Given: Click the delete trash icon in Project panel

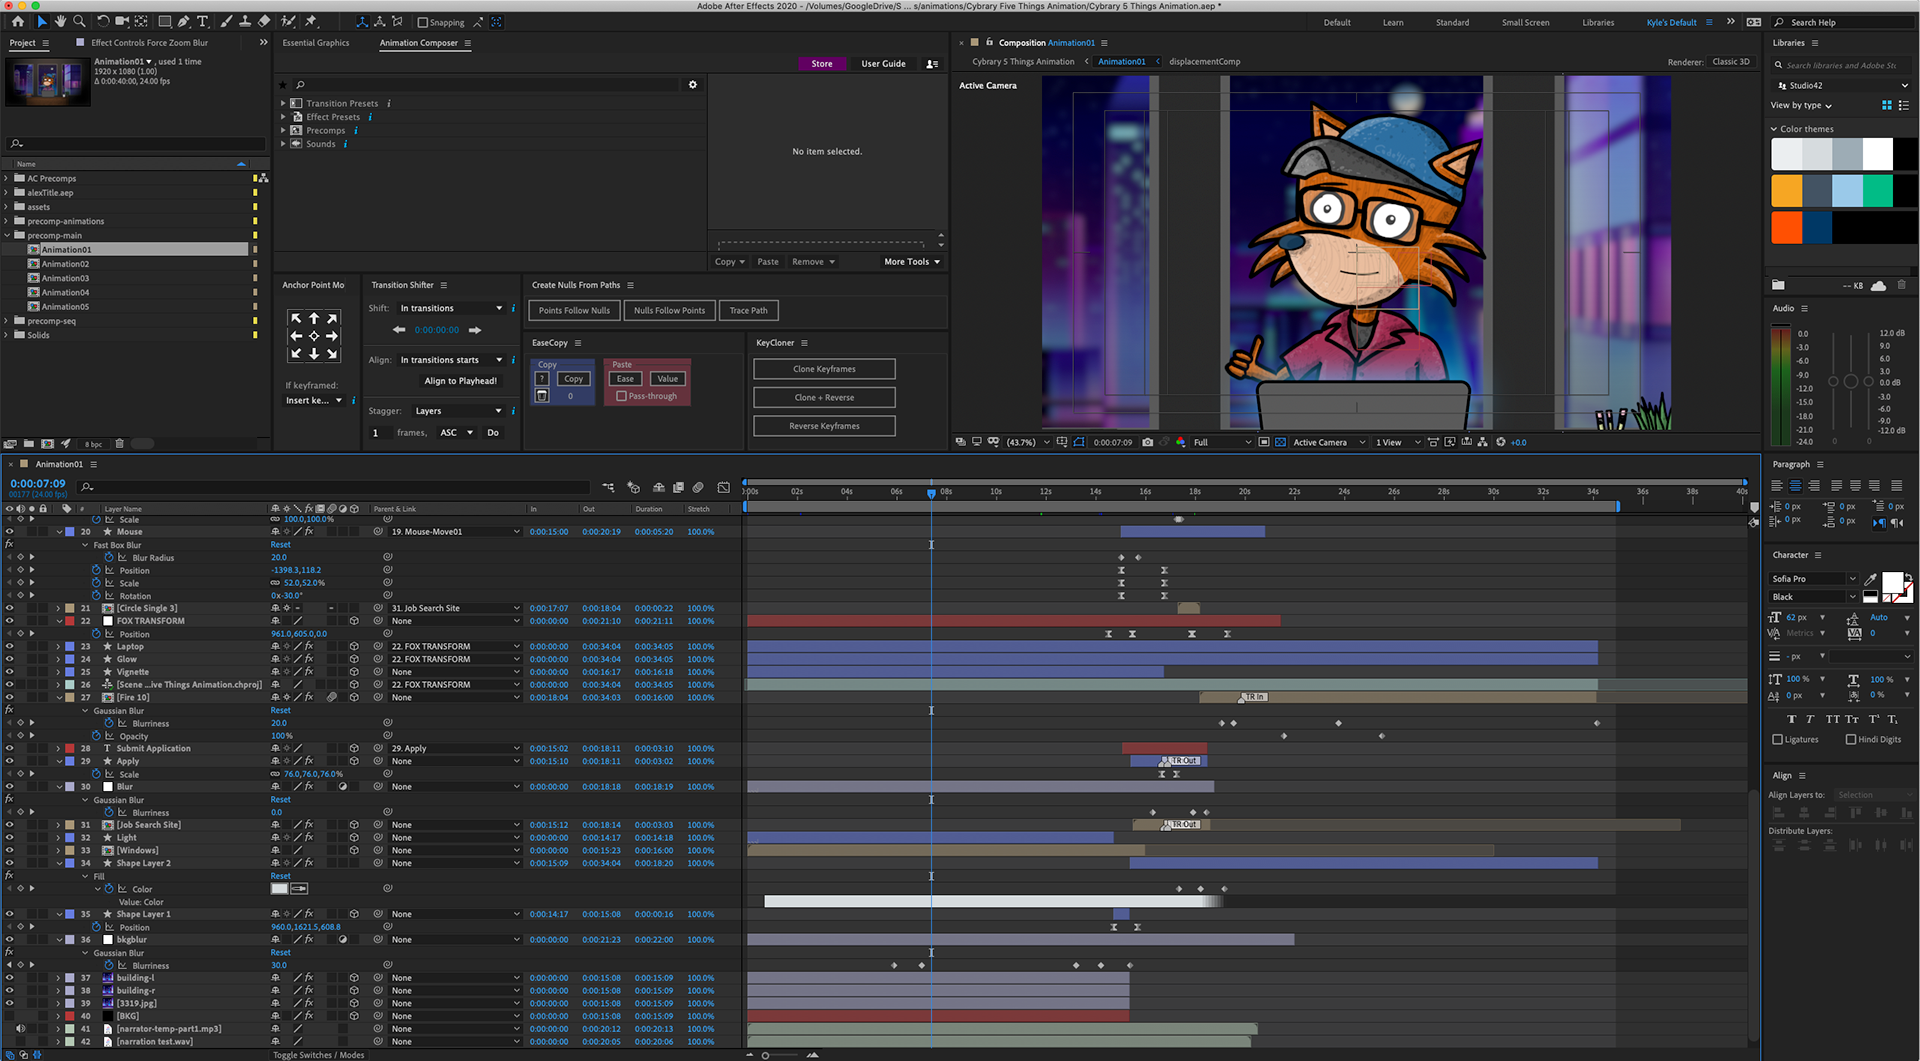Looking at the screenshot, I should (x=119, y=444).
